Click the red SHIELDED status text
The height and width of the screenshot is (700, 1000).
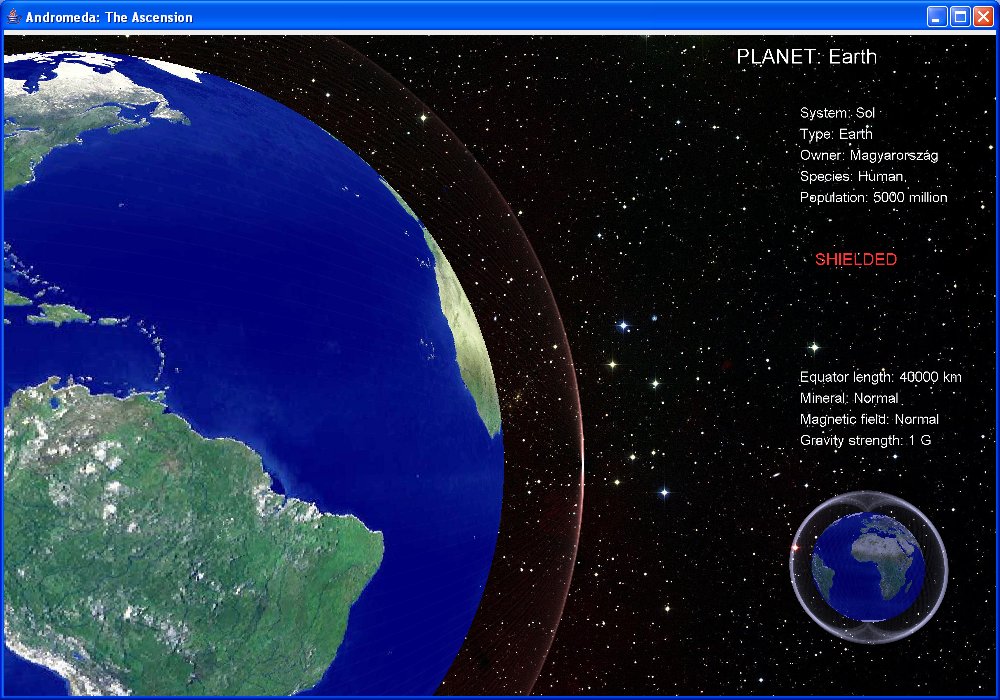[855, 259]
